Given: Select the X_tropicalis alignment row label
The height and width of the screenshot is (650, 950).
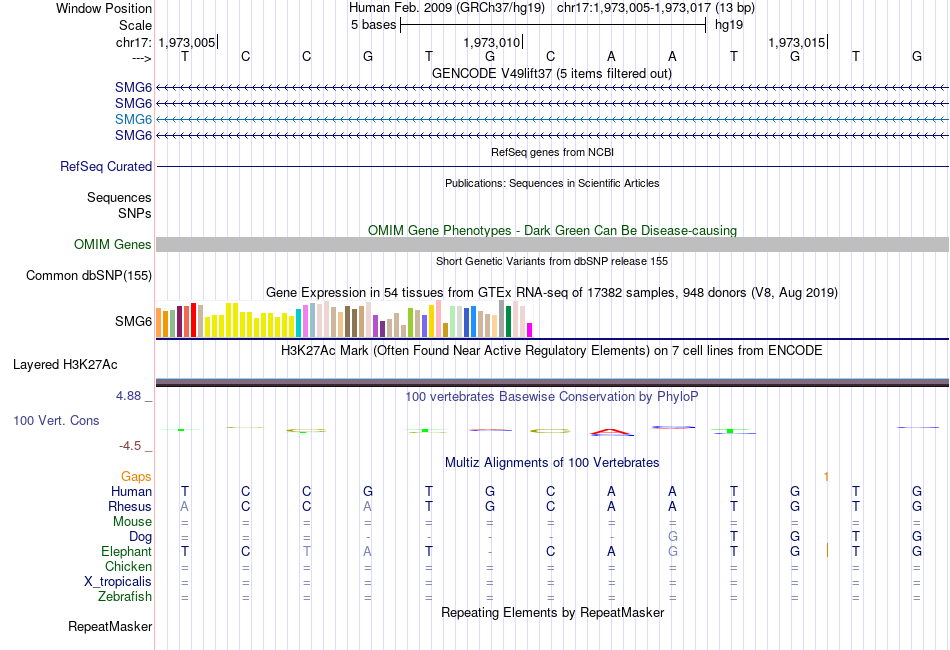Looking at the screenshot, I should (118, 582).
